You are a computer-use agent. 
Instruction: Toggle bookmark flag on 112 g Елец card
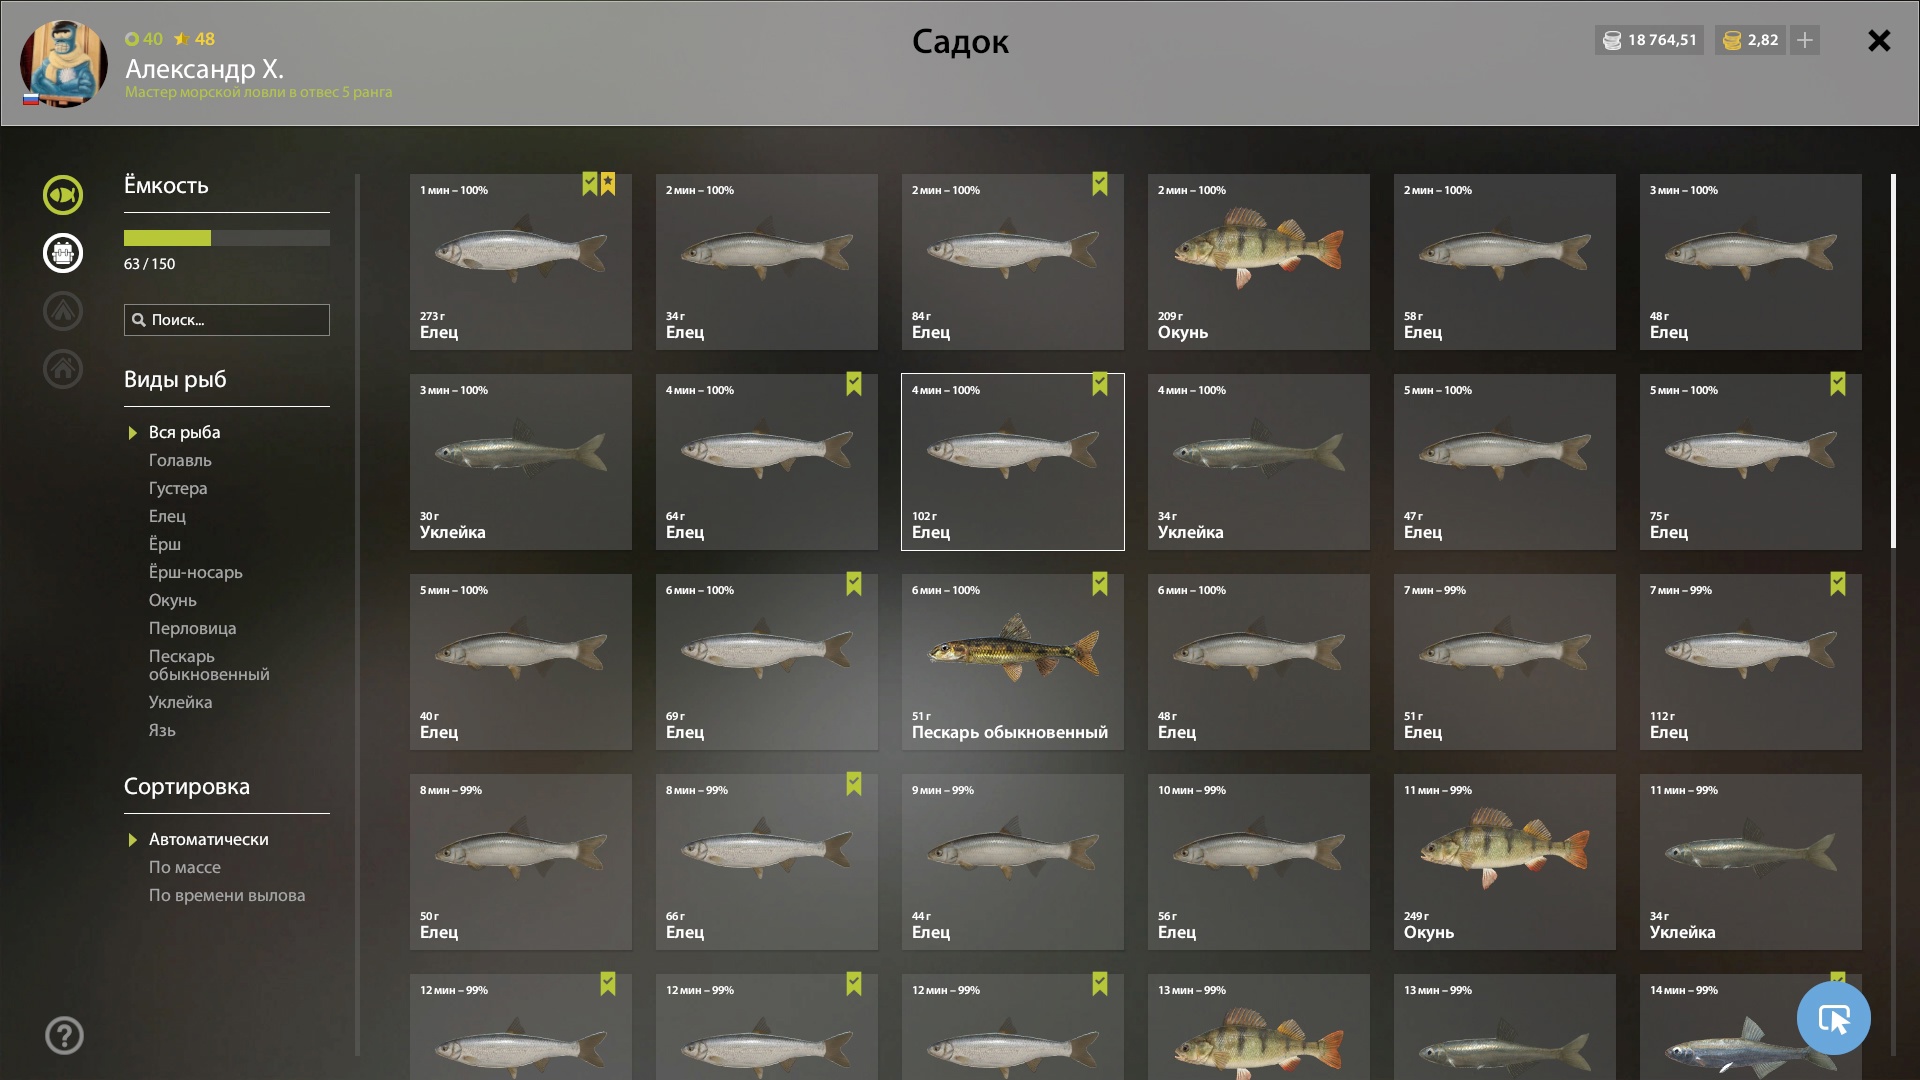tap(1838, 584)
